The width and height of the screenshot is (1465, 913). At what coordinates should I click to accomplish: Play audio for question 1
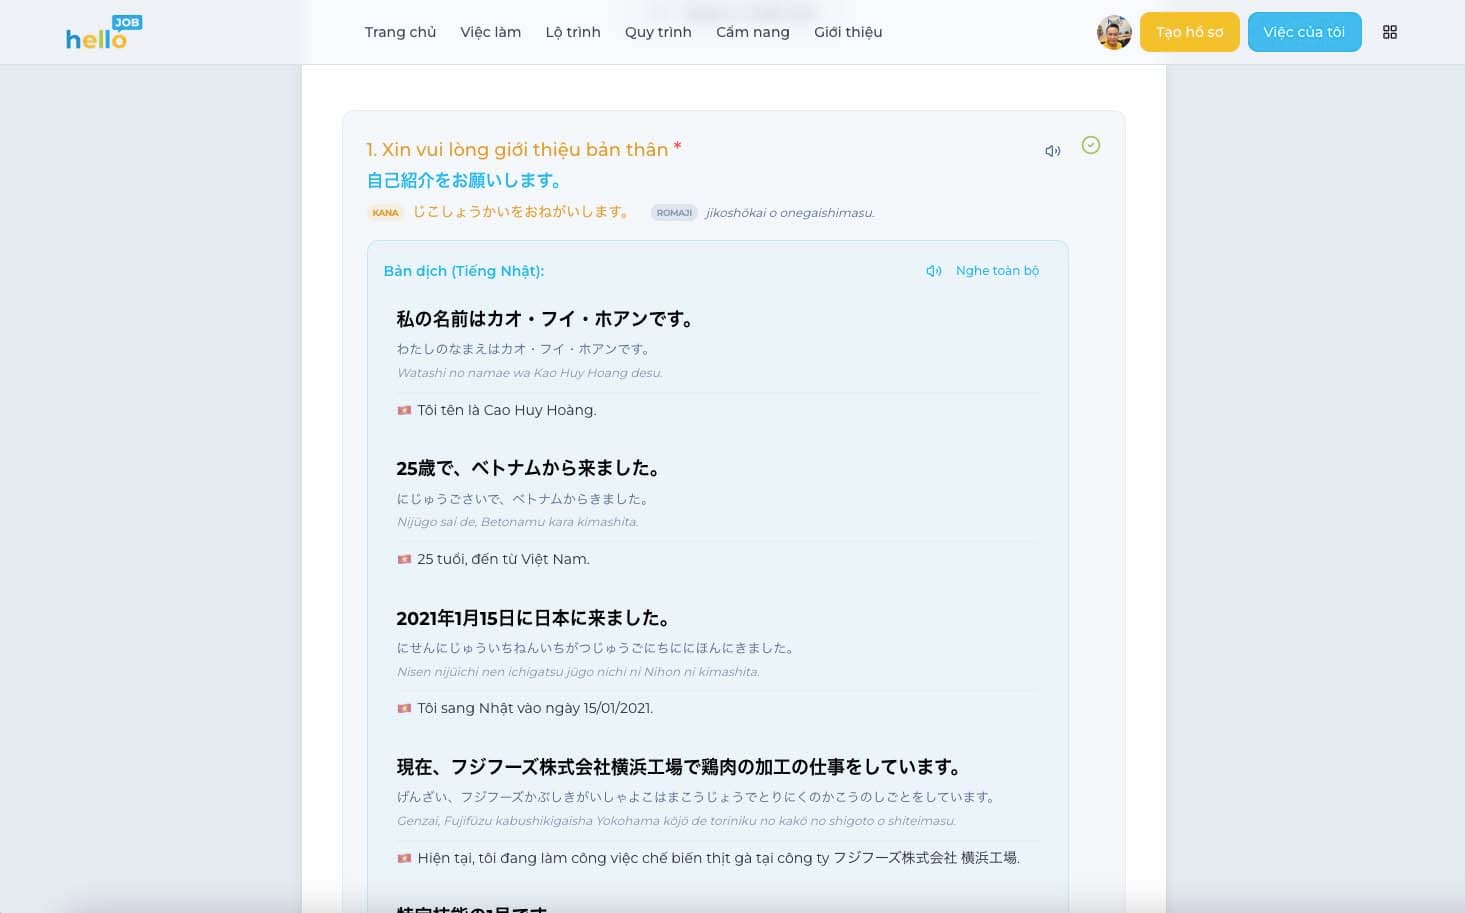tap(1052, 151)
